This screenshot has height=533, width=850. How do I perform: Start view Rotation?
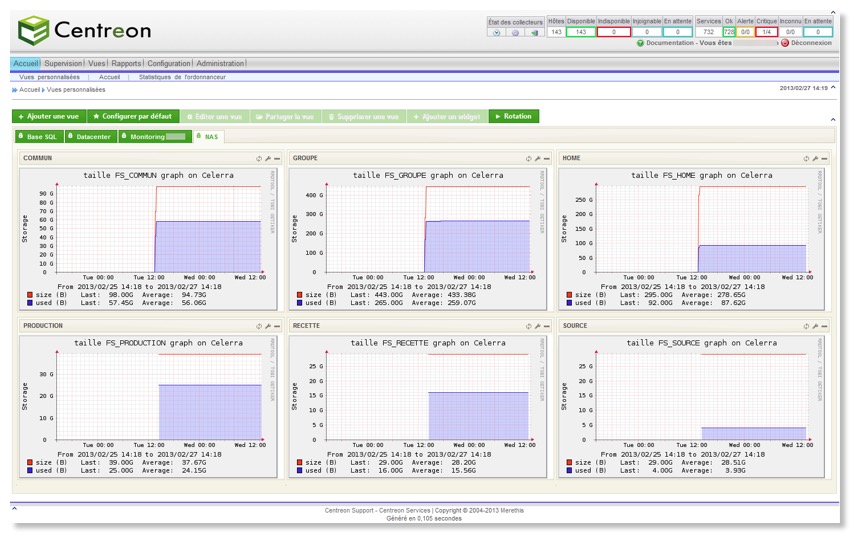point(513,116)
